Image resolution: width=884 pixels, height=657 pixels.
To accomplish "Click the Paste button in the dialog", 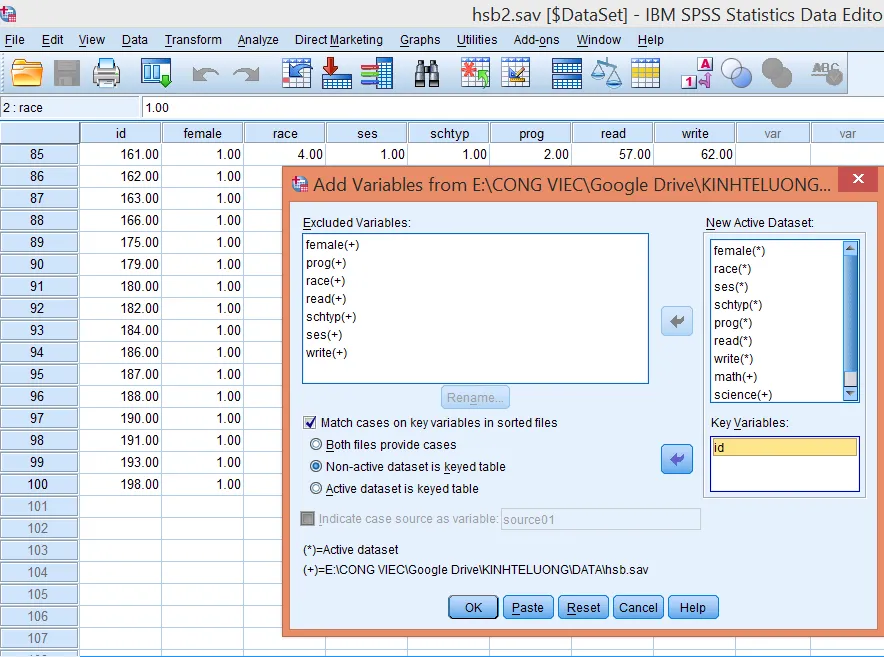I will point(527,607).
